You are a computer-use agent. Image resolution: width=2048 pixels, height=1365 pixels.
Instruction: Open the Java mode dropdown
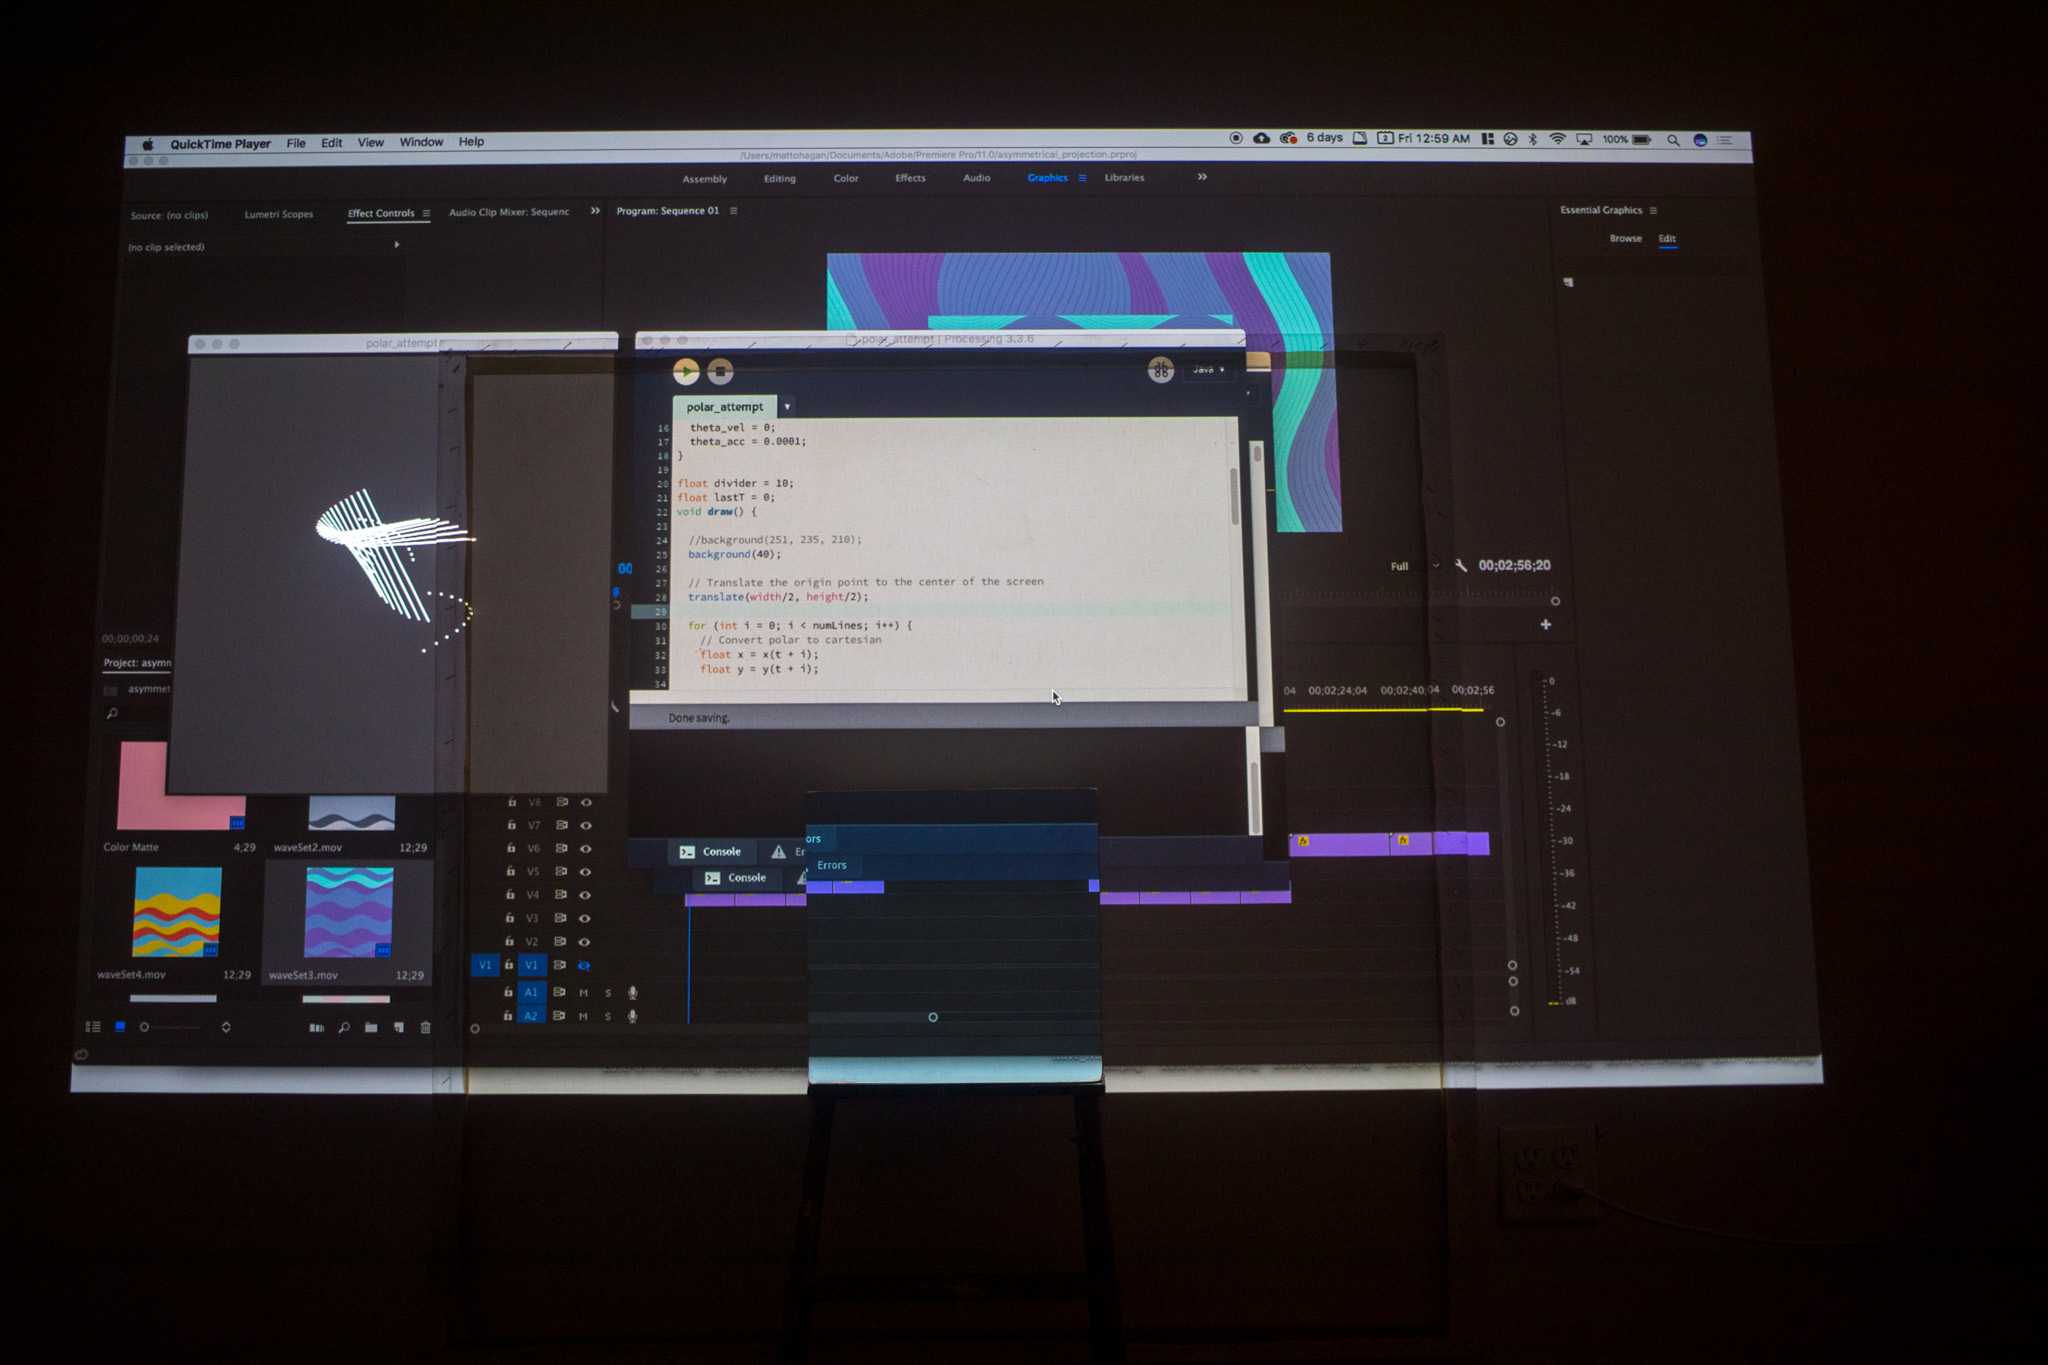pos(1208,370)
